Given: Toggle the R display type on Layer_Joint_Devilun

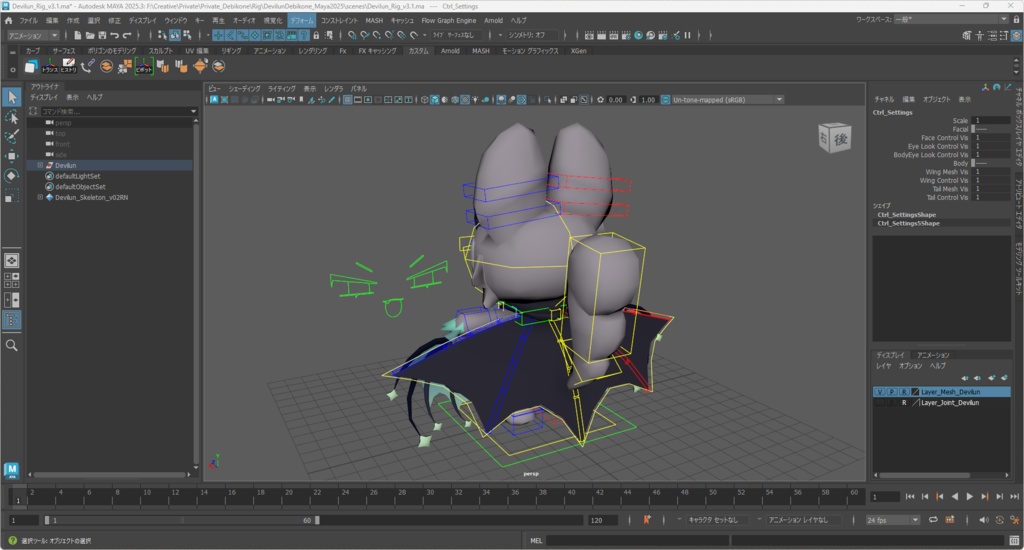Looking at the screenshot, I should pyautogui.click(x=904, y=403).
